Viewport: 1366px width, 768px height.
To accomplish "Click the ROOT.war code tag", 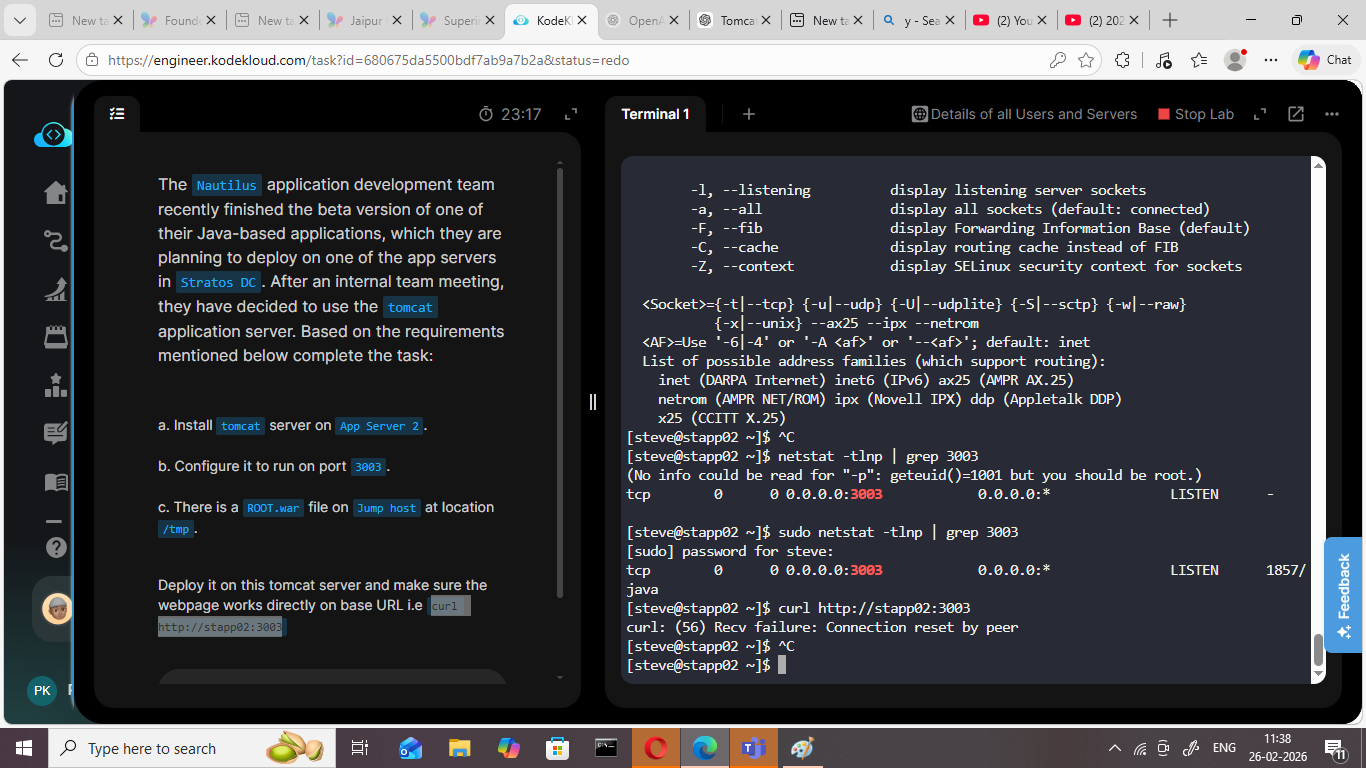I will (x=274, y=508).
